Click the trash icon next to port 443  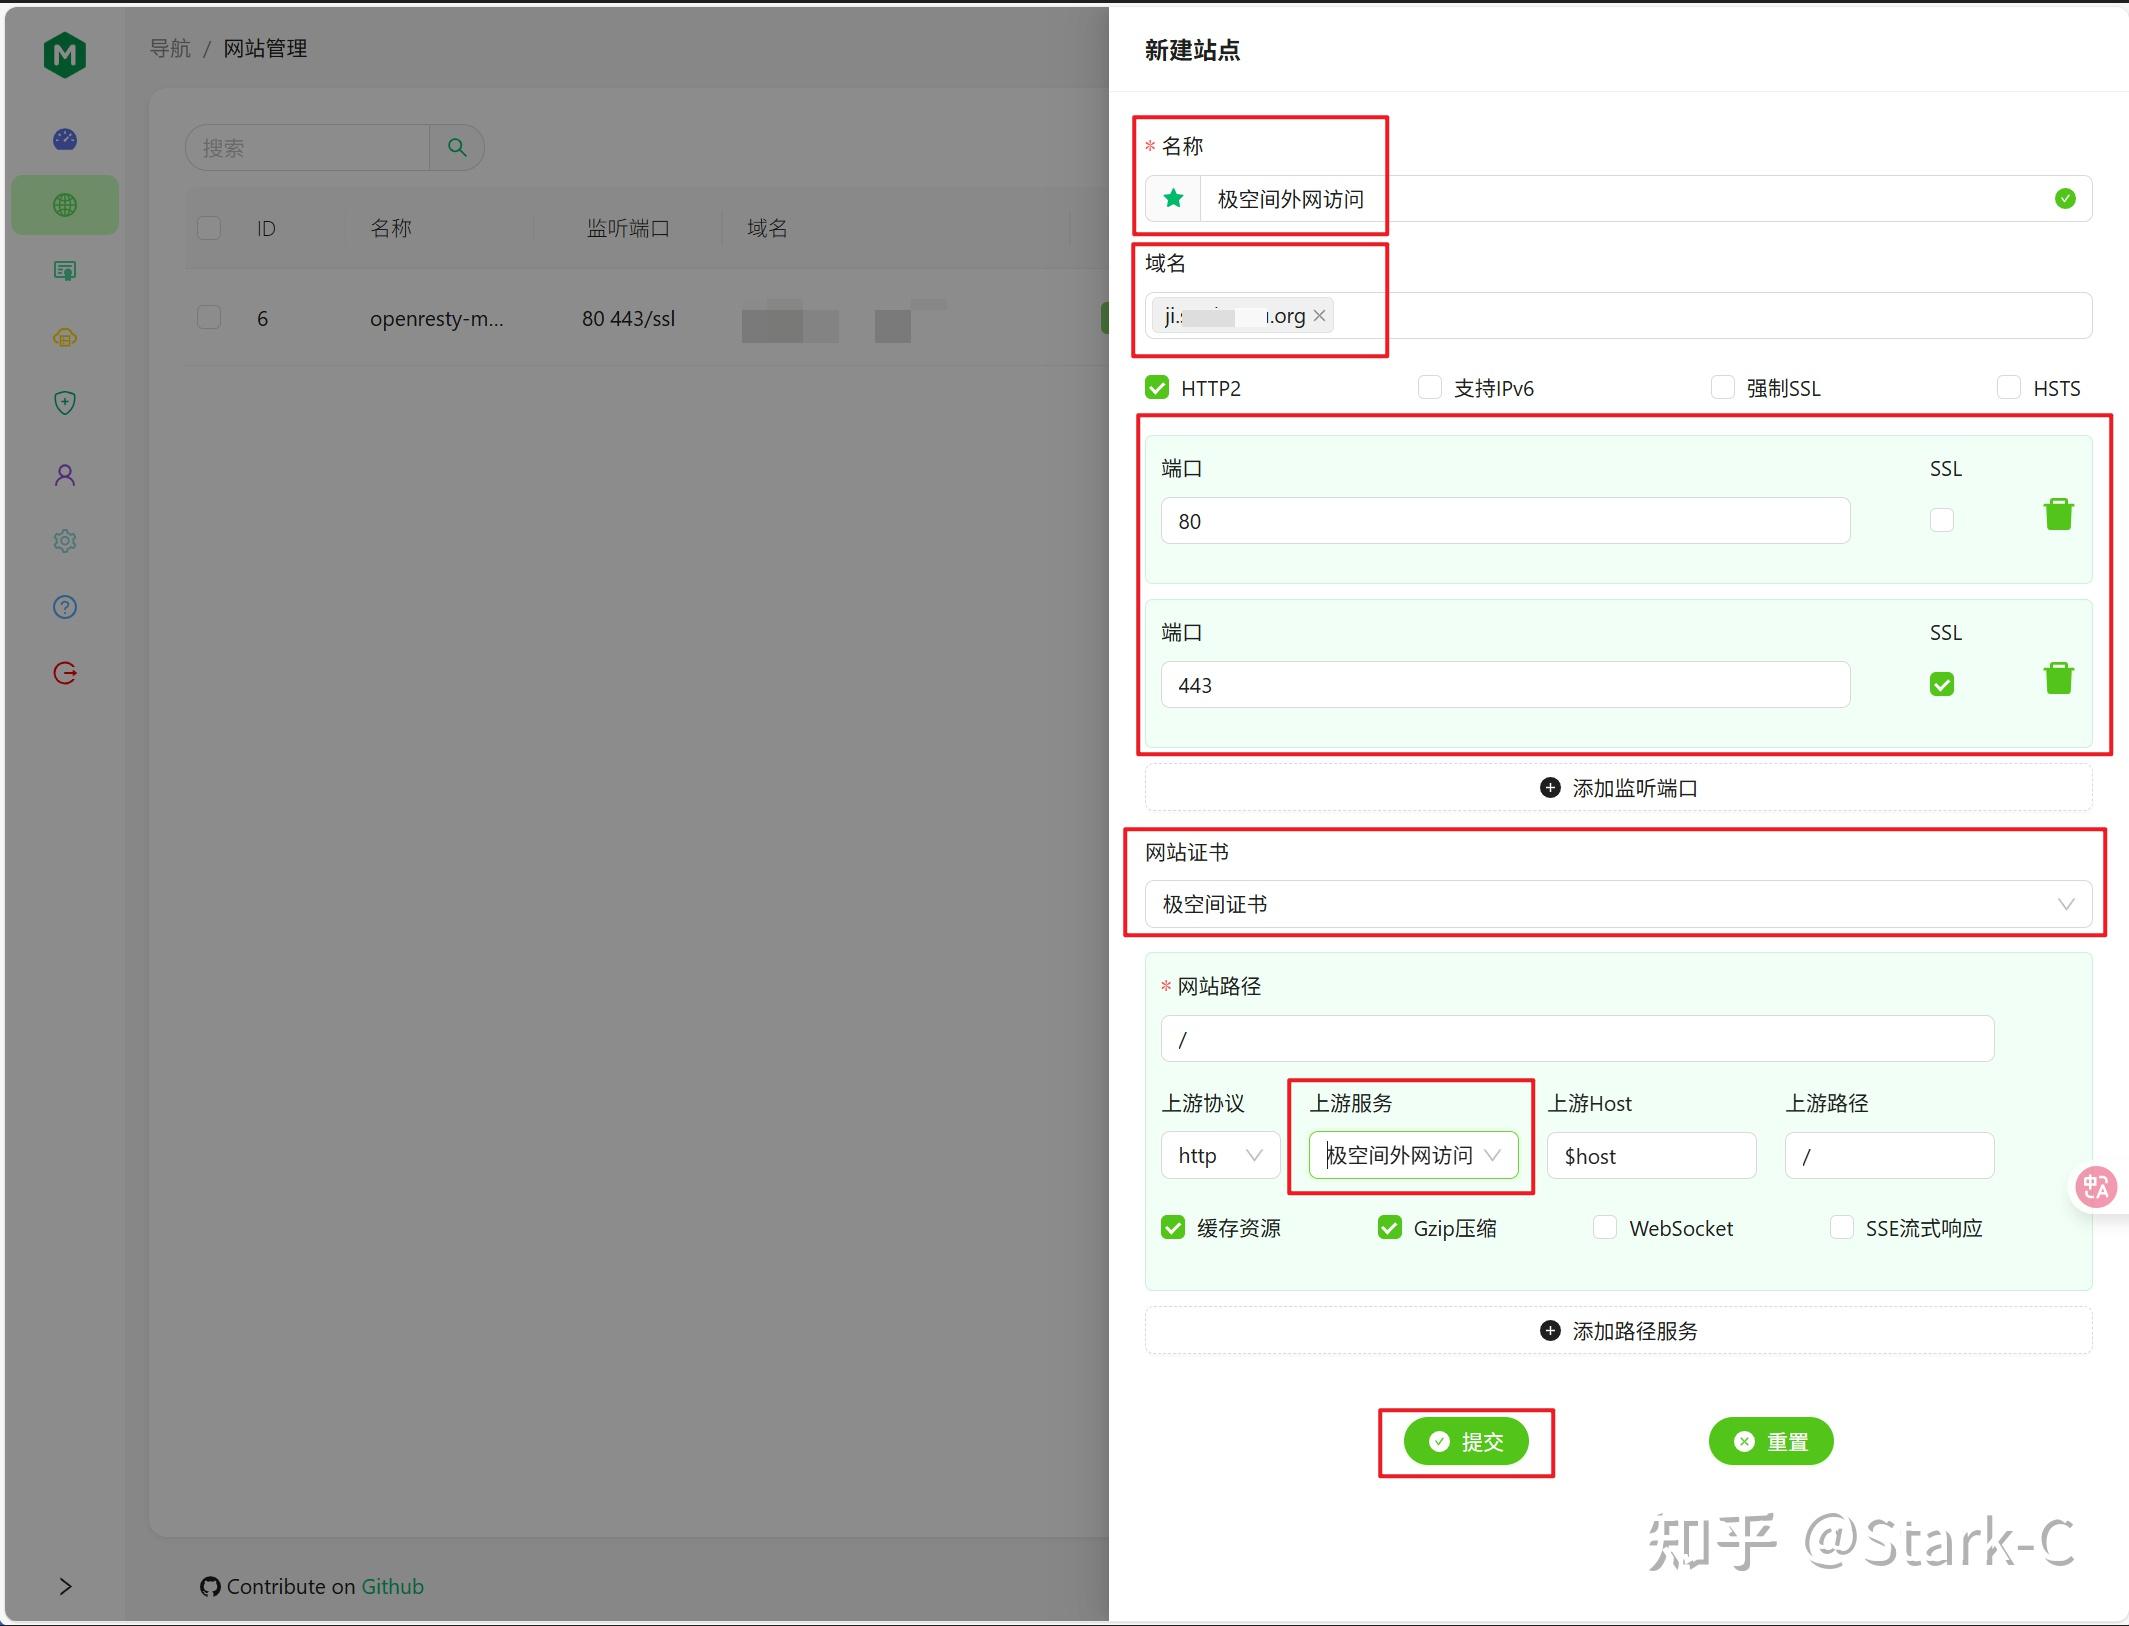(2058, 678)
